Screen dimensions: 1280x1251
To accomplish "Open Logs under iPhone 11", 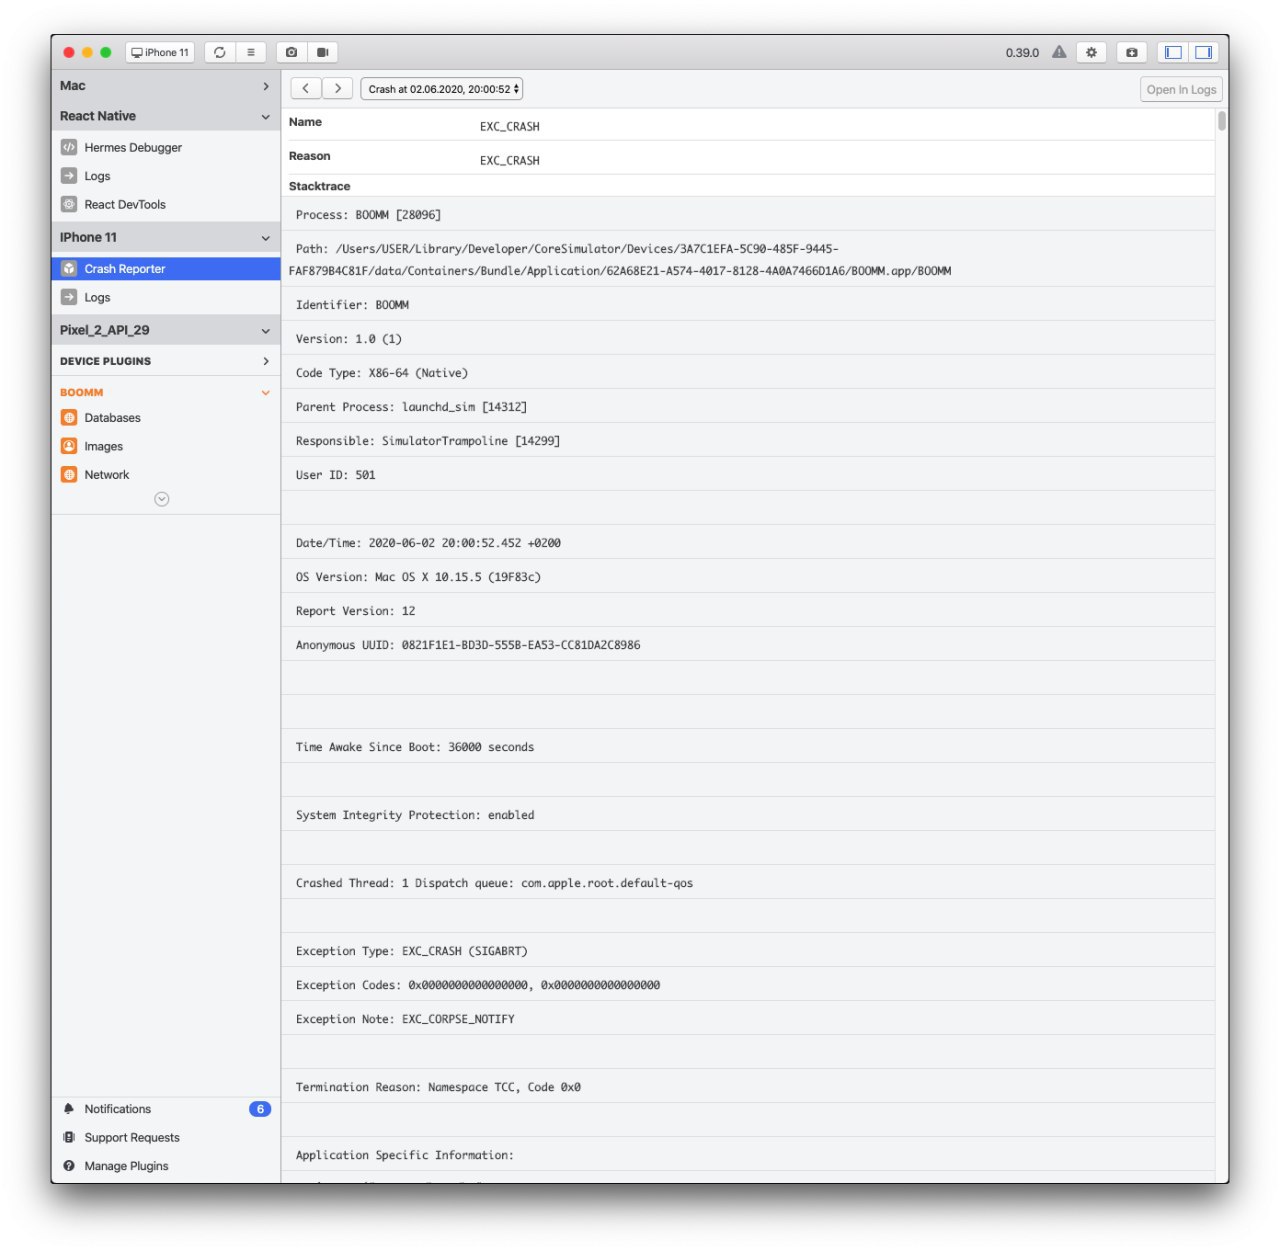I will click(166, 297).
